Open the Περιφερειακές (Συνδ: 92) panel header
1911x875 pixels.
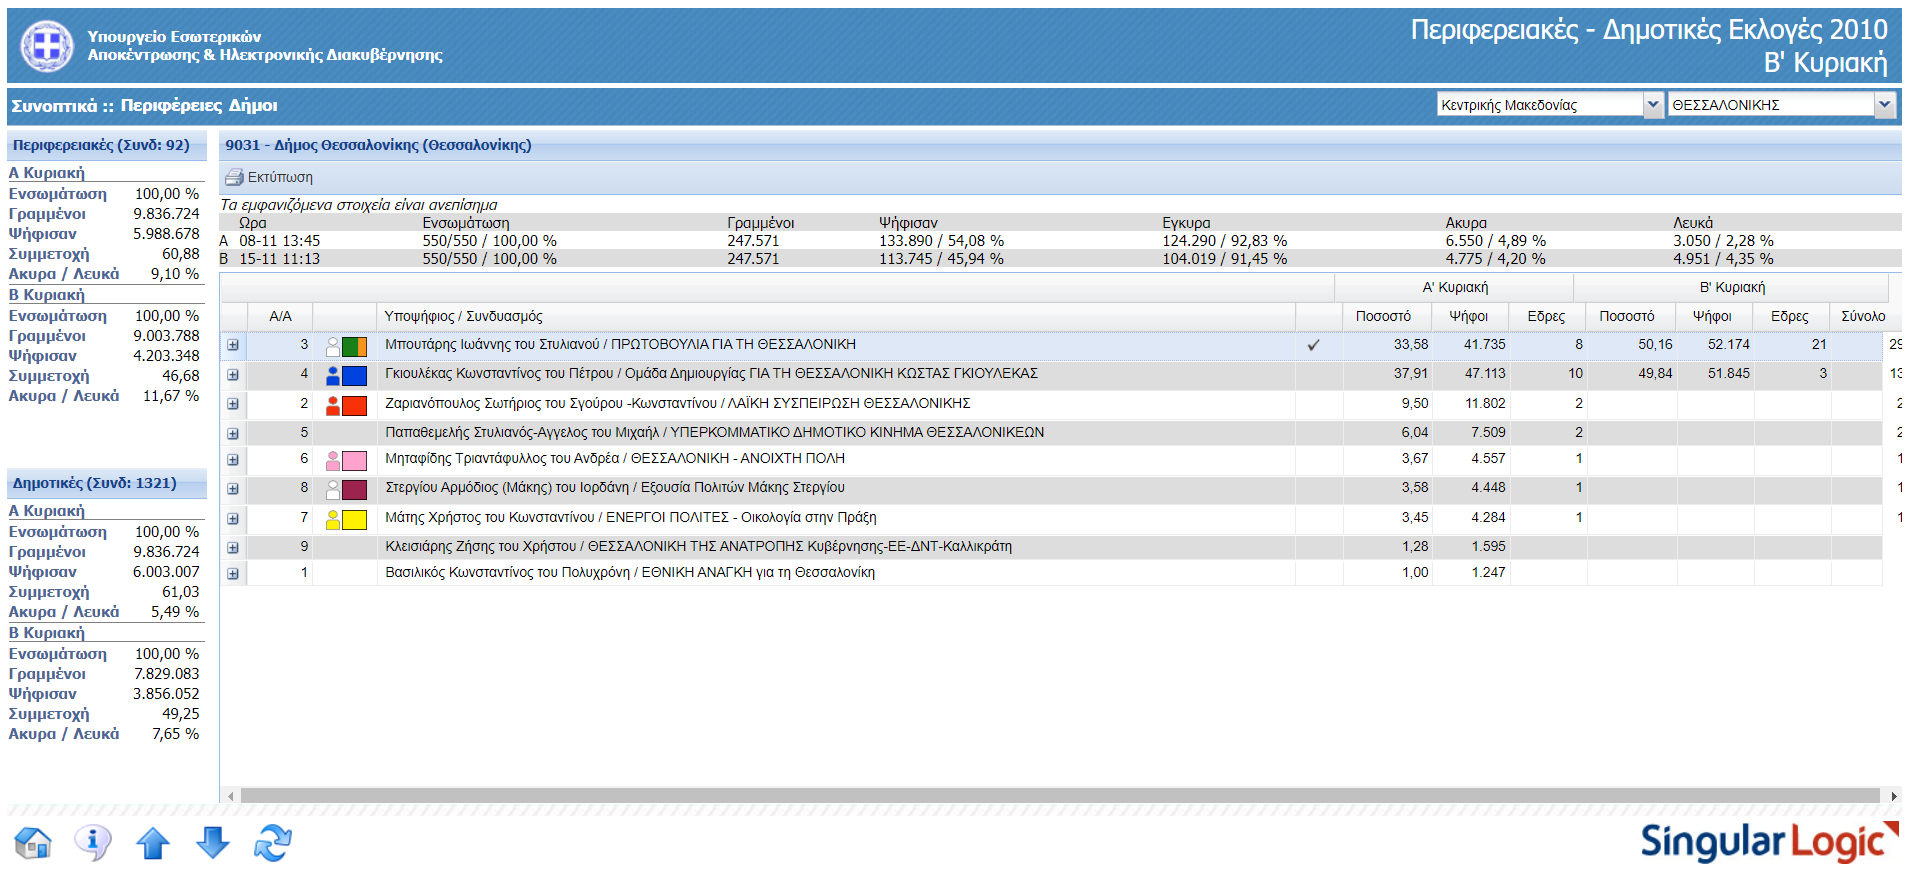point(101,145)
